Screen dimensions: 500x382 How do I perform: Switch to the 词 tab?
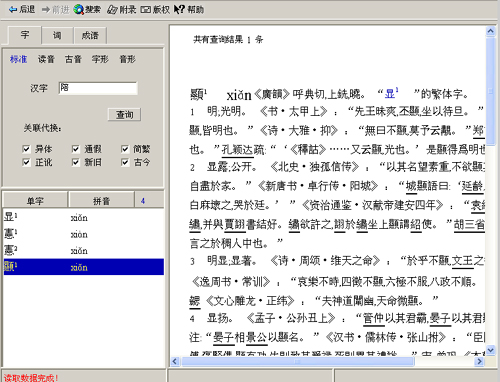57,35
